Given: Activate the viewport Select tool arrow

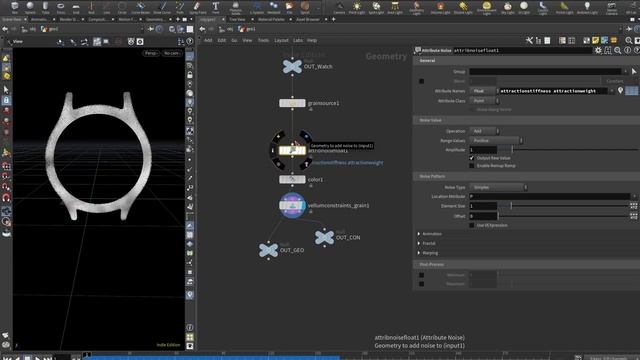Looking at the screenshot, I should pos(6,89).
